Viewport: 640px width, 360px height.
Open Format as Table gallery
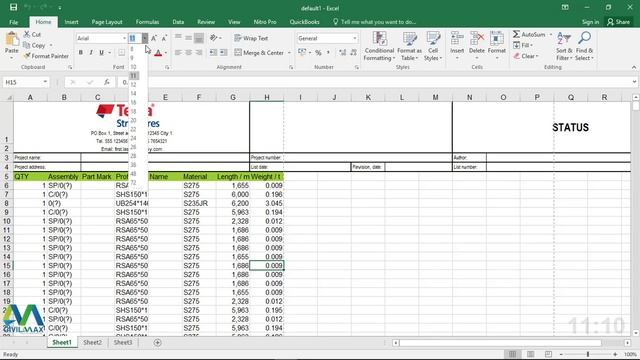click(409, 46)
